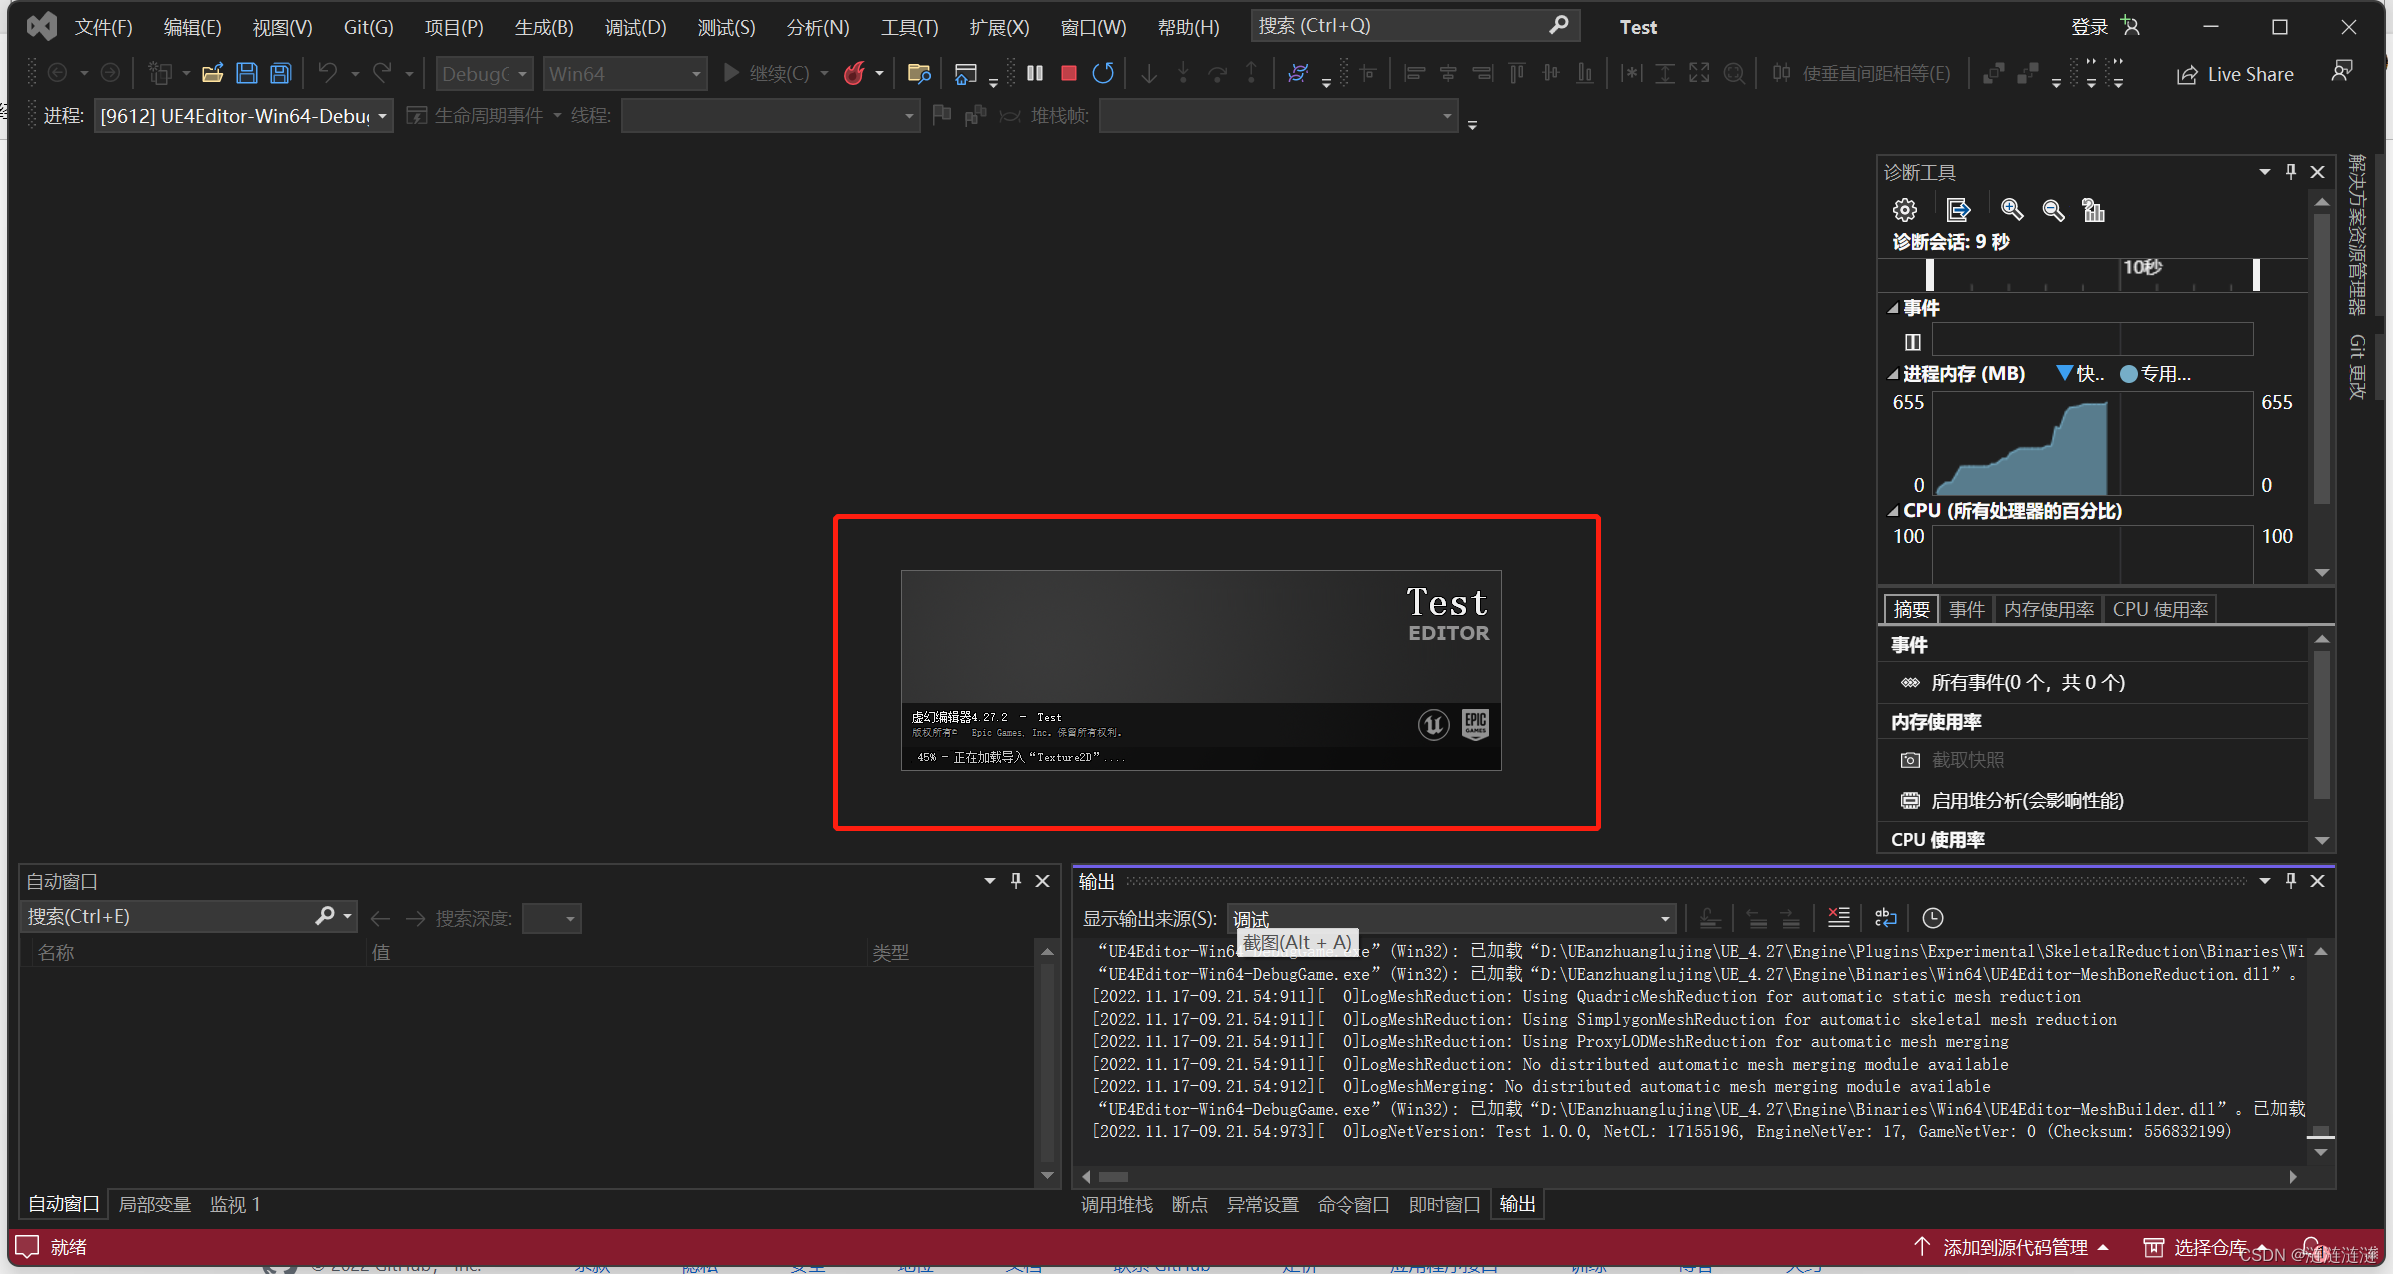2393x1274 pixels.
Task: Switch to the 局部变量 tab
Action: (x=154, y=1205)
